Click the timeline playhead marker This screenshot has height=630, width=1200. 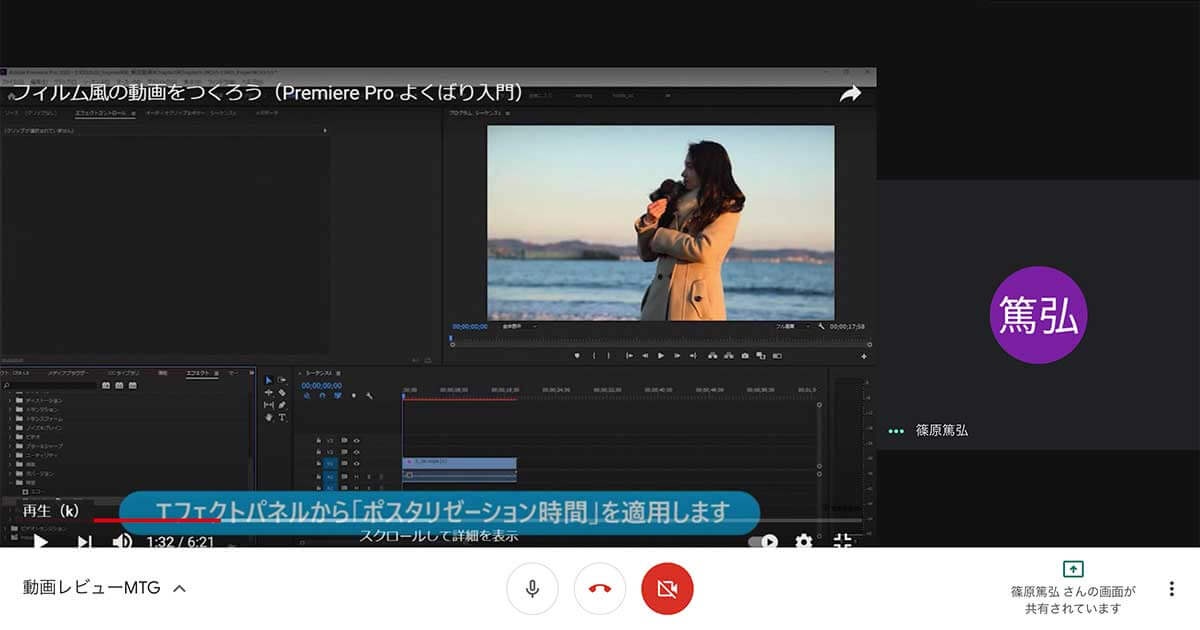tap(403, 397)
